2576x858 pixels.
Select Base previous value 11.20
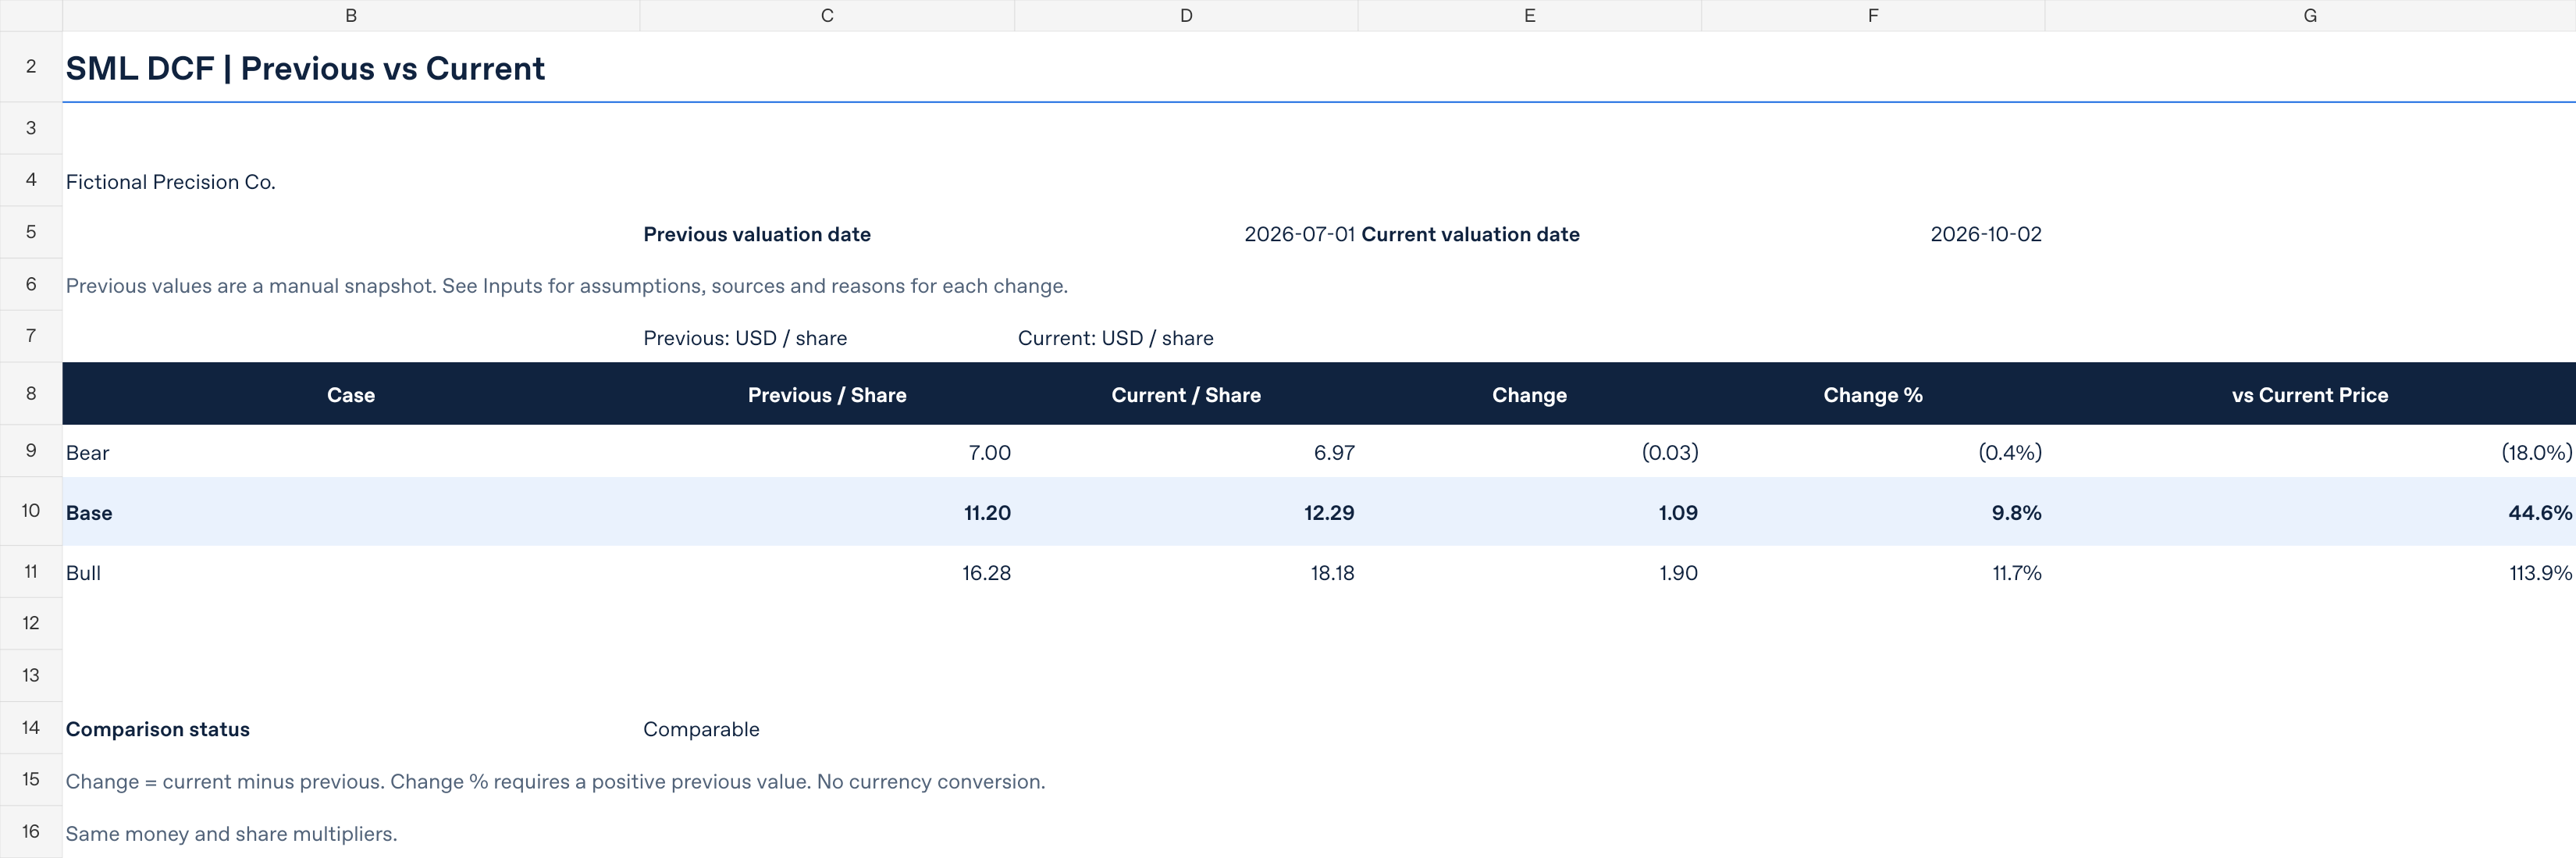tap(827, 512)
